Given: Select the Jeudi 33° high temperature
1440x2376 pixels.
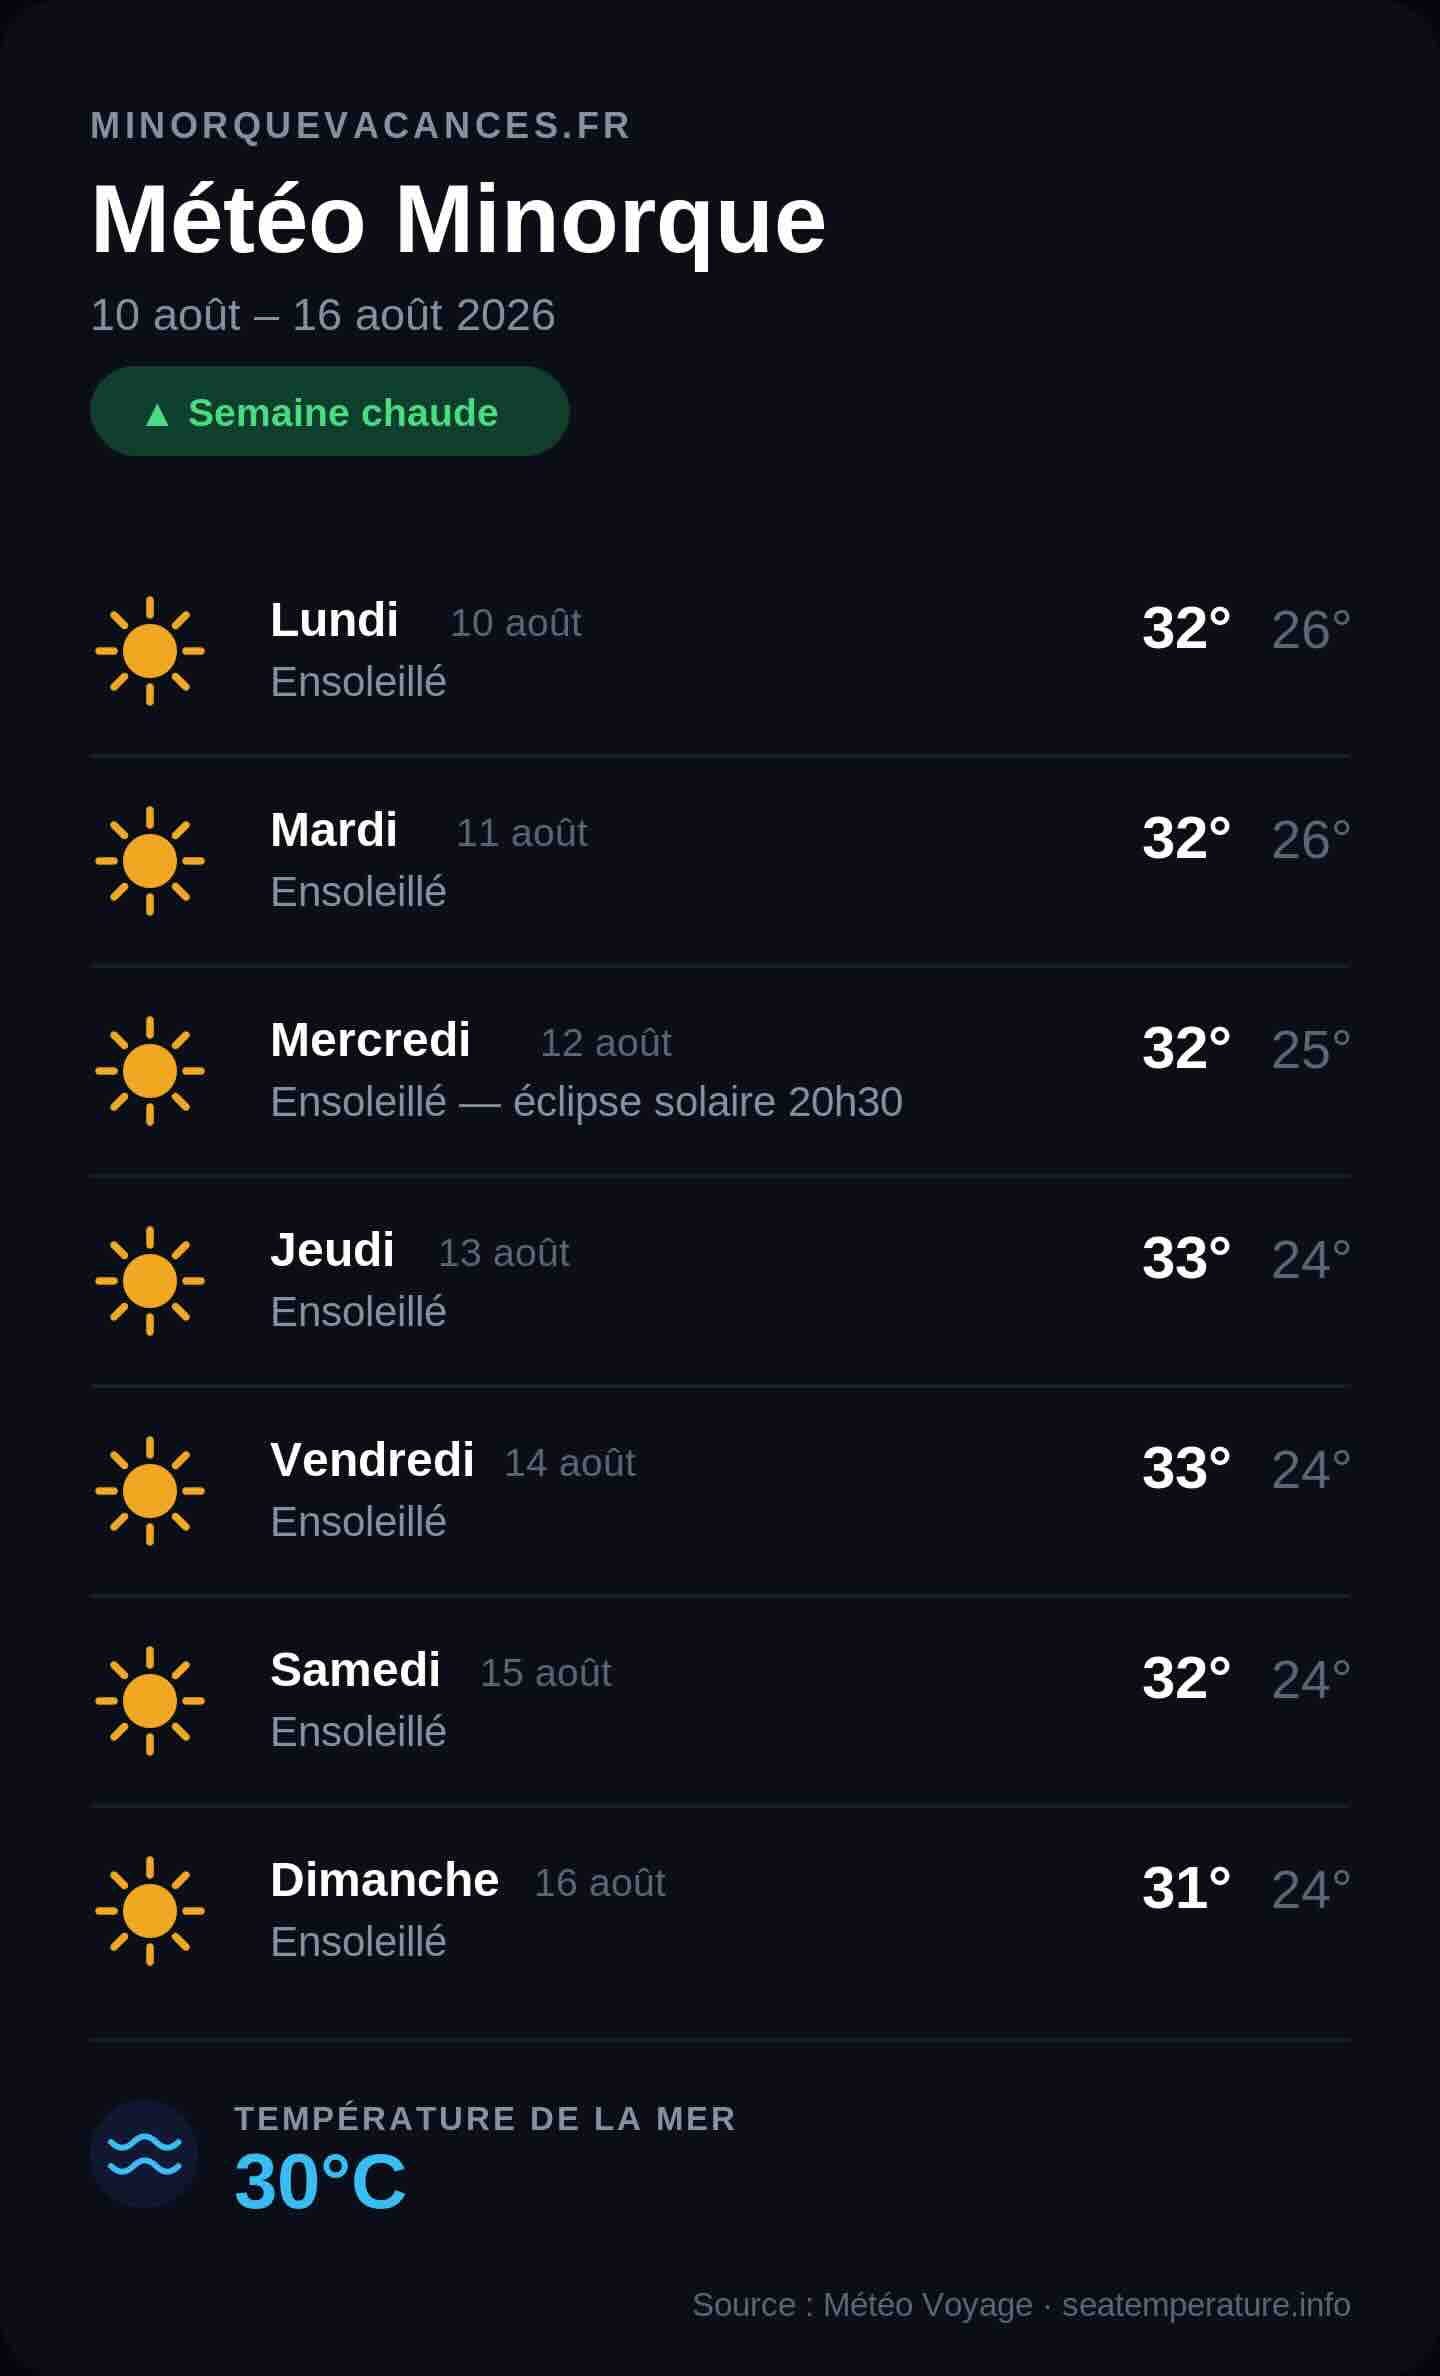Looking at the screenshot, I should point(1186,1258).
